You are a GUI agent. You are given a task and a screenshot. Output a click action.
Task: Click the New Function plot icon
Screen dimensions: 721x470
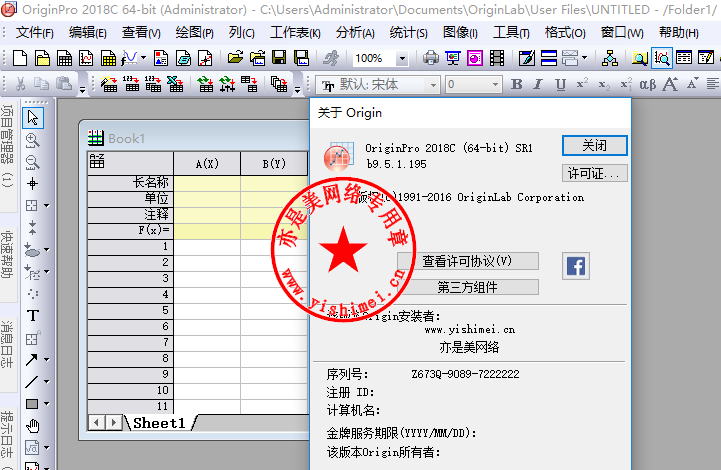tap(129, 58)
